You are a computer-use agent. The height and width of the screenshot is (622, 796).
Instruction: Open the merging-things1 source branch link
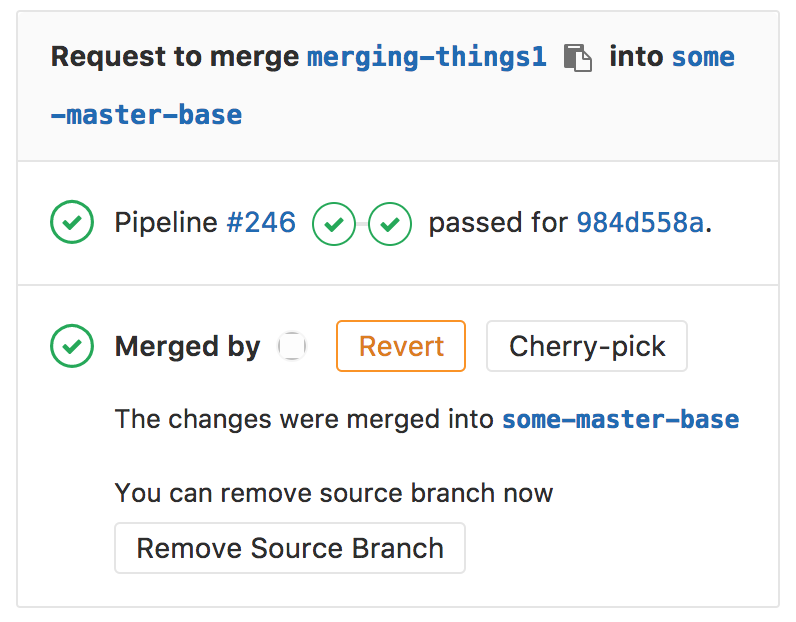(x=426, y=57)
